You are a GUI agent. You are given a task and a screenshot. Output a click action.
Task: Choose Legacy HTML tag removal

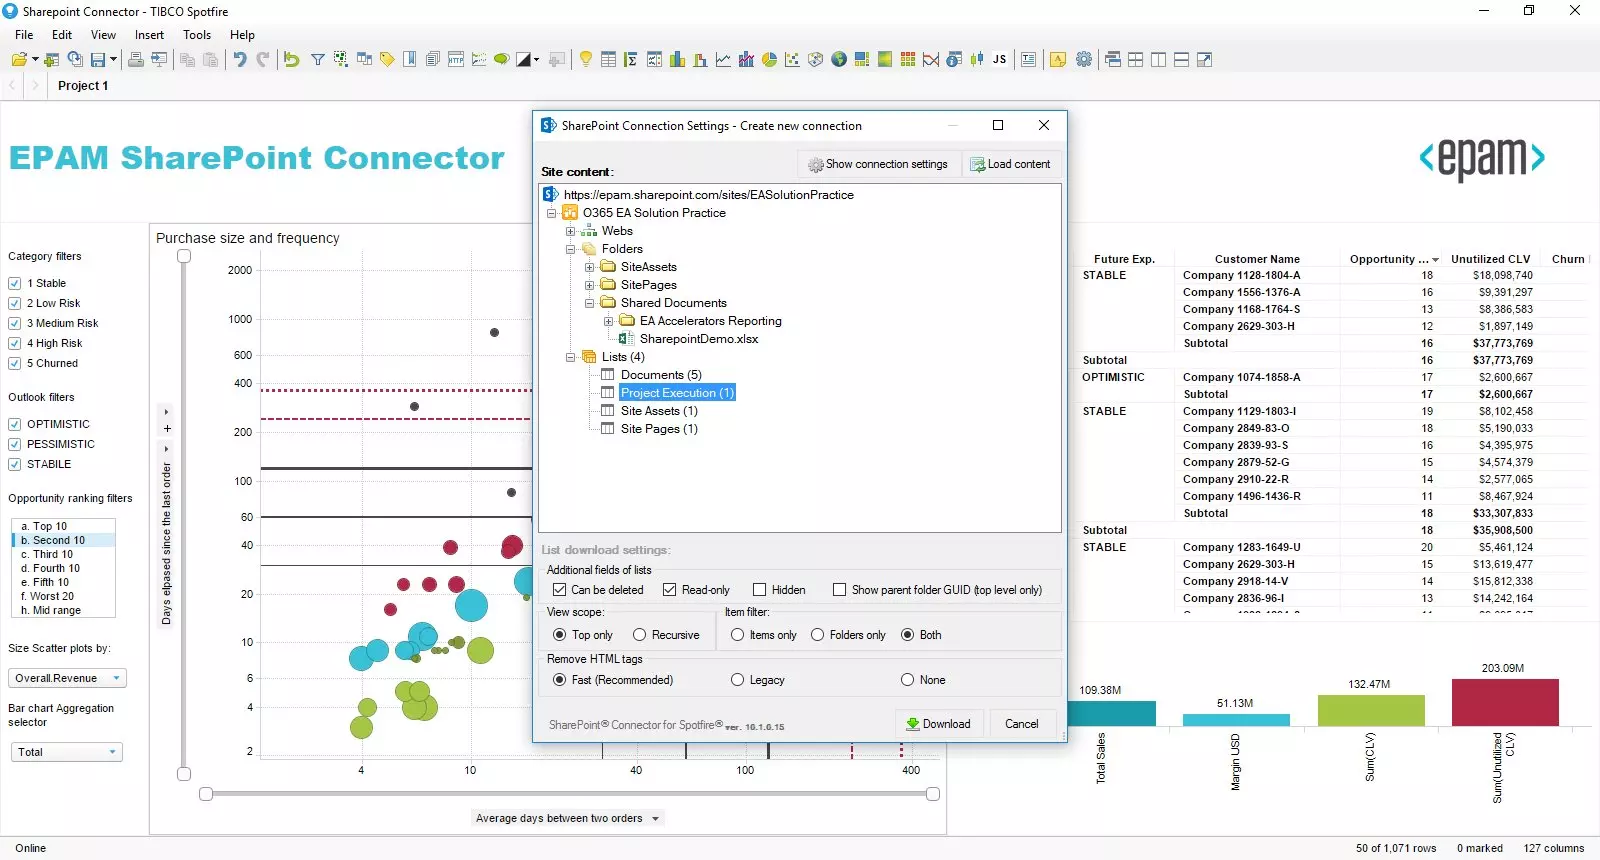pos(738,680)
